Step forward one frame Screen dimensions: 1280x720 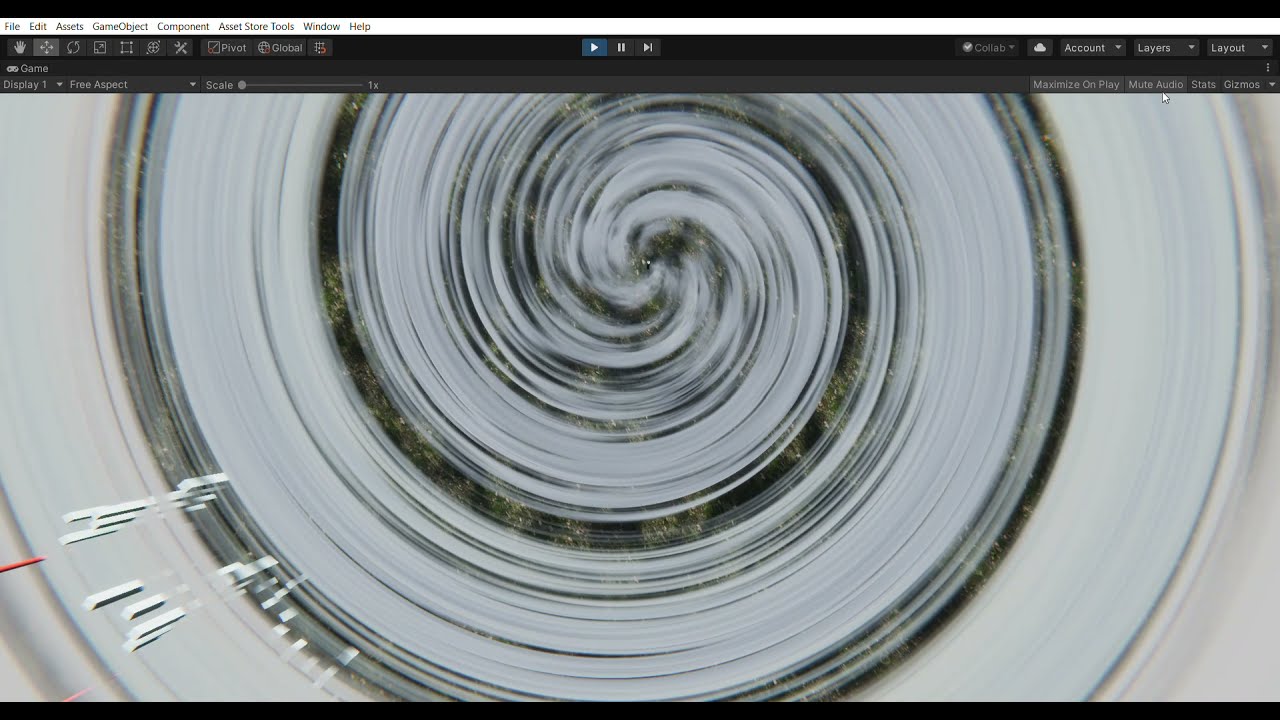point(648,47)
